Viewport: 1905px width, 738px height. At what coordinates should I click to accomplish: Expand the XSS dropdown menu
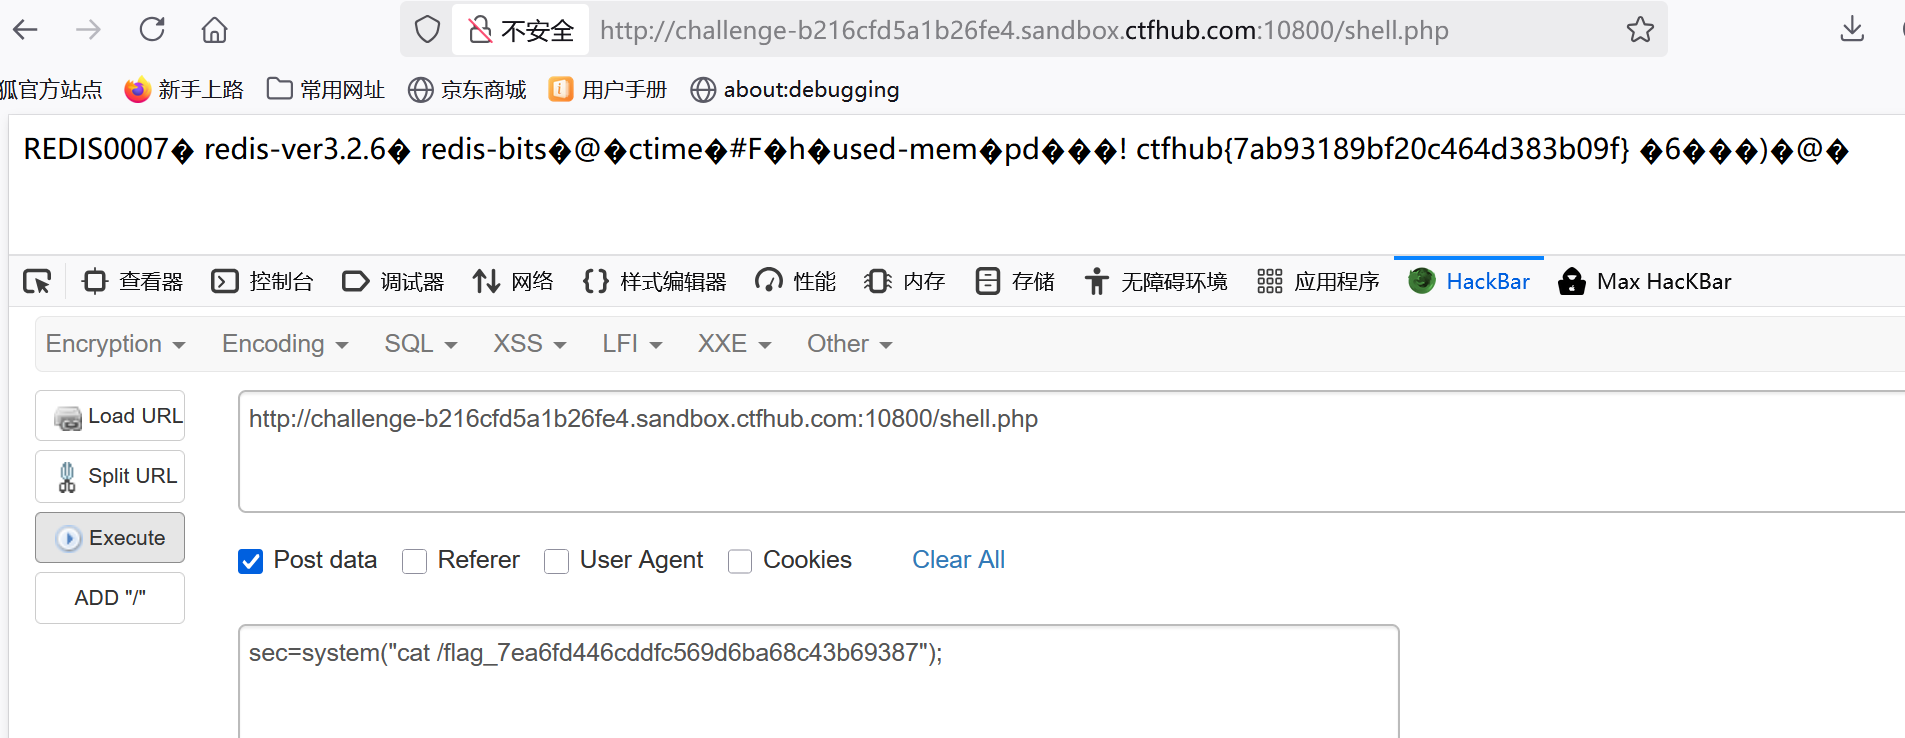pyautogui.click(x=530, y=344)
